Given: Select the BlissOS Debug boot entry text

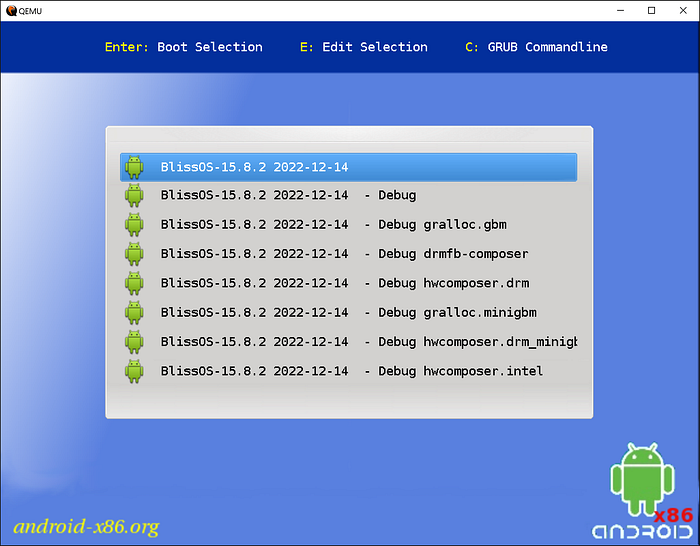Looking at the screenshot, I should pos(288,195).
